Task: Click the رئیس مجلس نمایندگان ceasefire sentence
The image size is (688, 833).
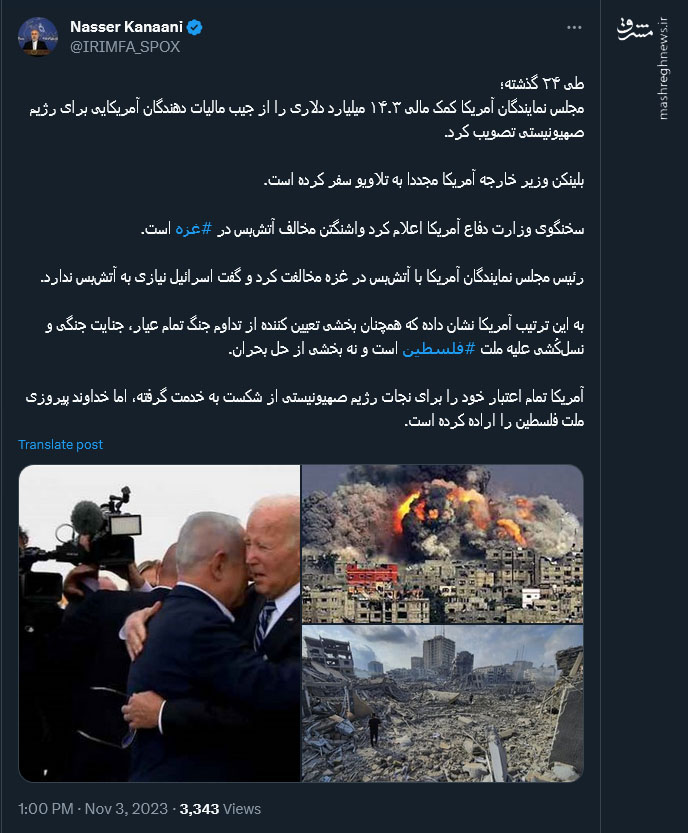Action: (312, 277)
